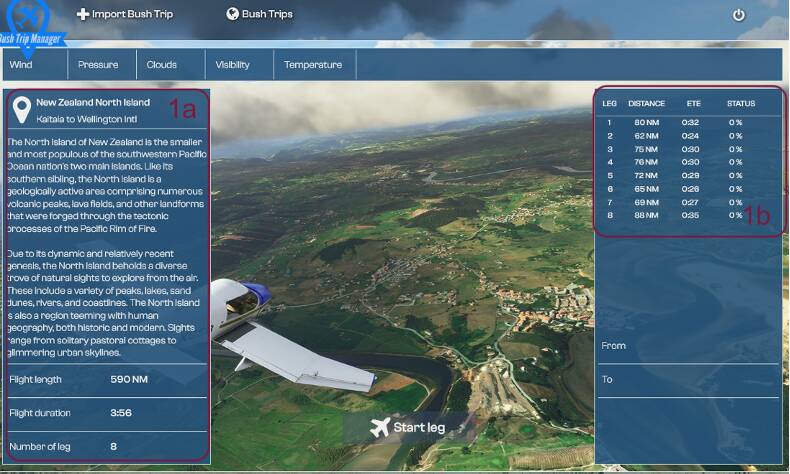This screenshot has width=790, height=474.
Task: Click the globe icon beside Bush Trips
Action: tap(232, 14)
